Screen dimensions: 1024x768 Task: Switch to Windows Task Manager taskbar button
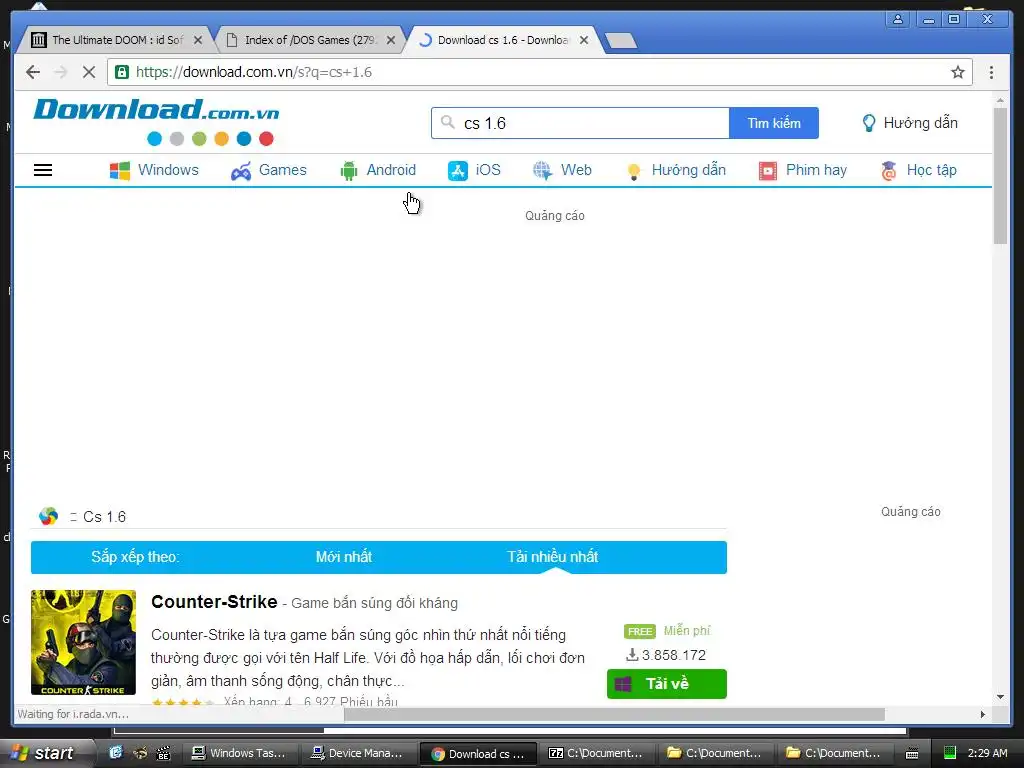[238, 753]
